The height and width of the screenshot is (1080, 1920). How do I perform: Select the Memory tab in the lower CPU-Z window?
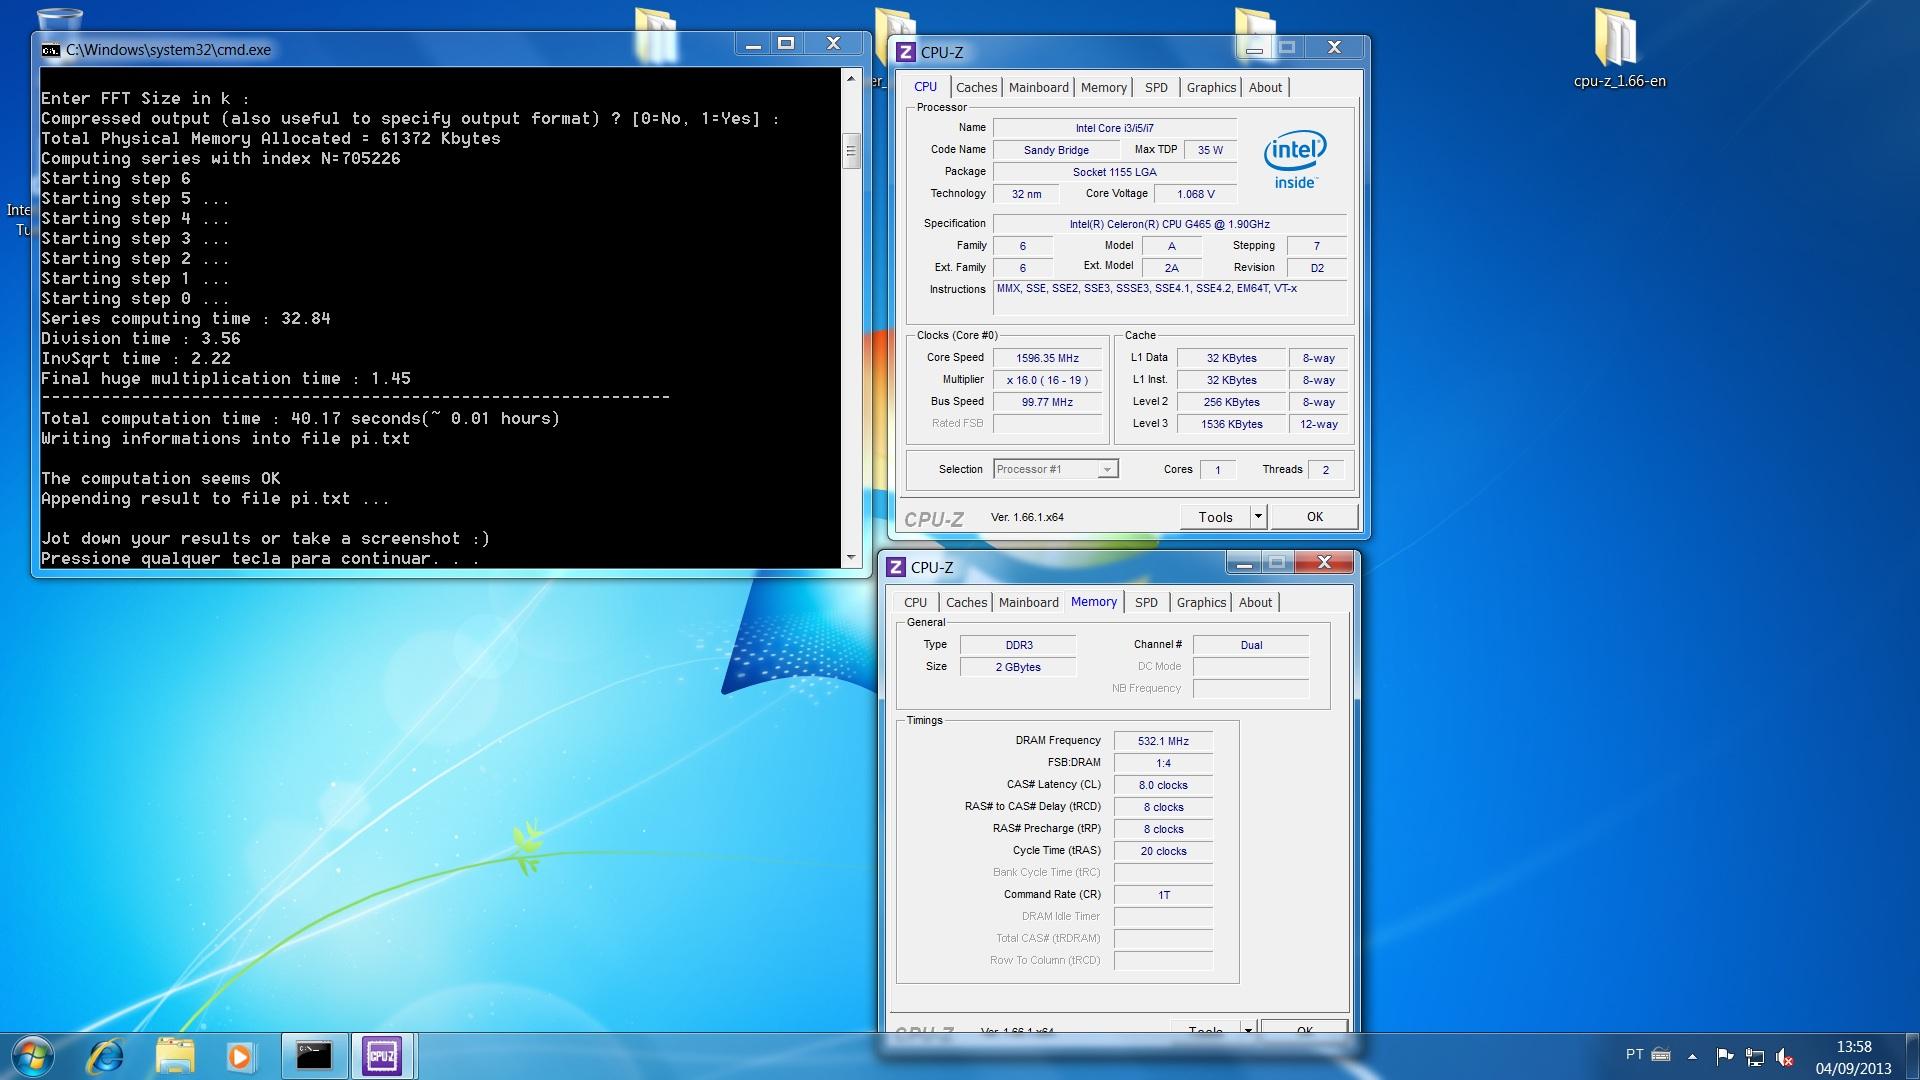point(1094,601)
